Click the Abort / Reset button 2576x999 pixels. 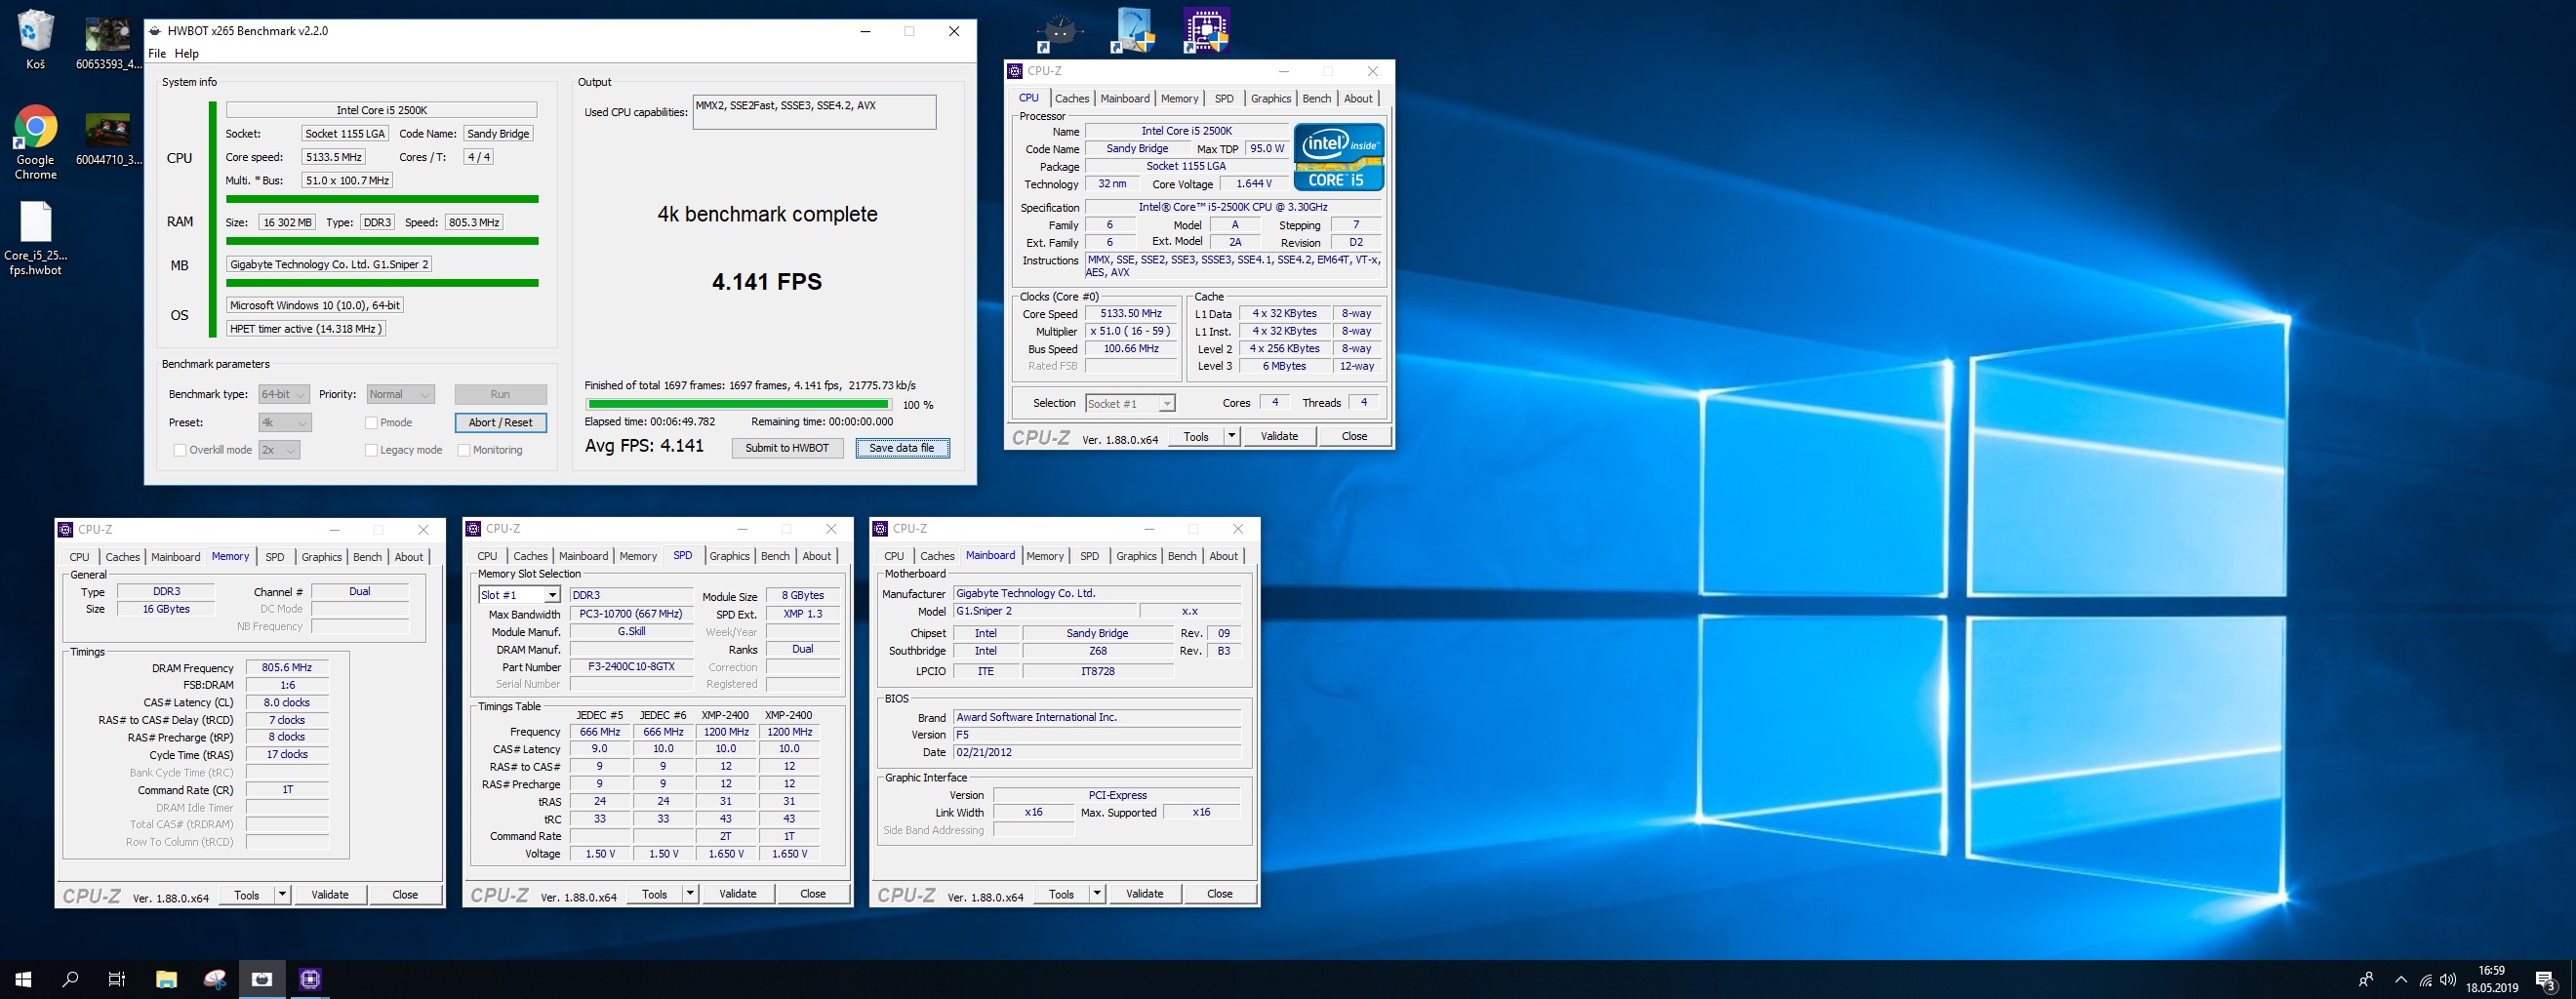point(500,422)
